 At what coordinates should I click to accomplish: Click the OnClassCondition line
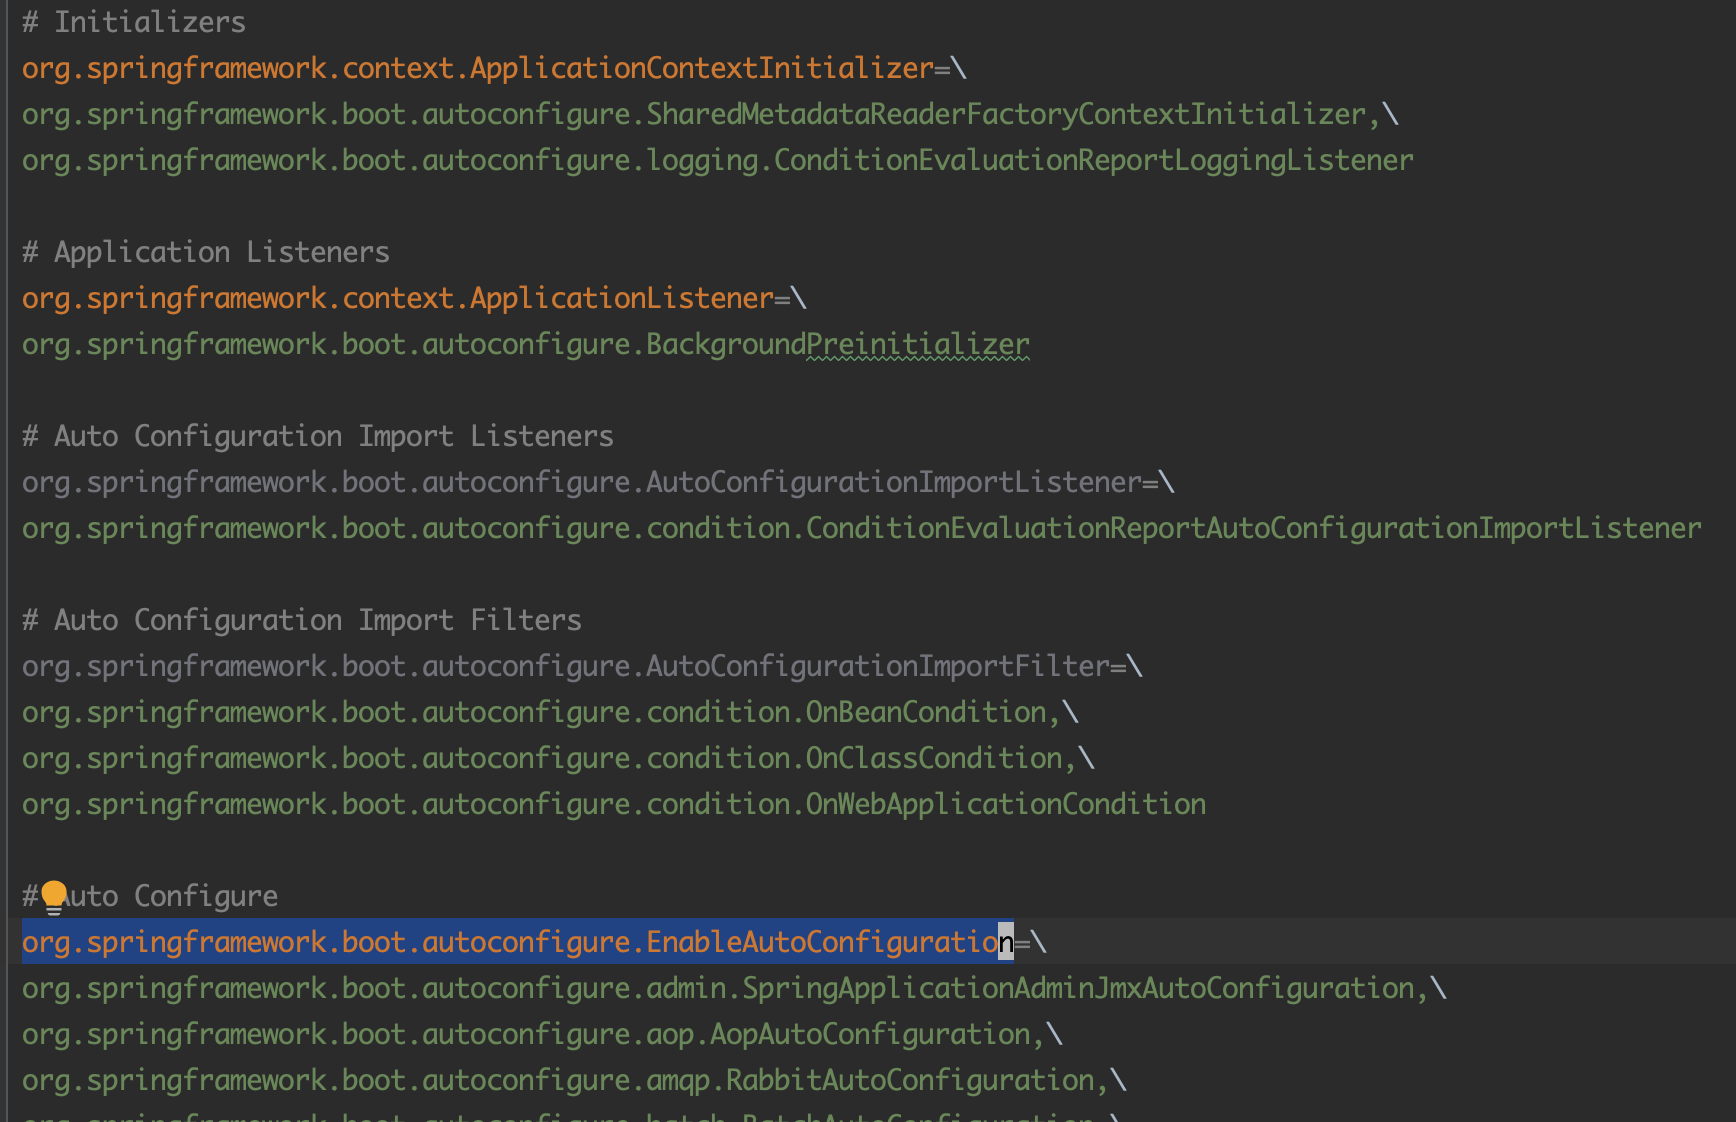click(558, 758)
